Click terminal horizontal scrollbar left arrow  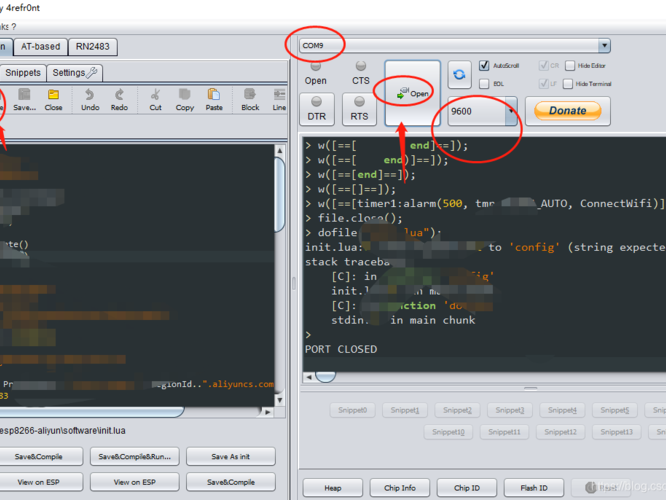pyautogui.click(x=309, y=377)
